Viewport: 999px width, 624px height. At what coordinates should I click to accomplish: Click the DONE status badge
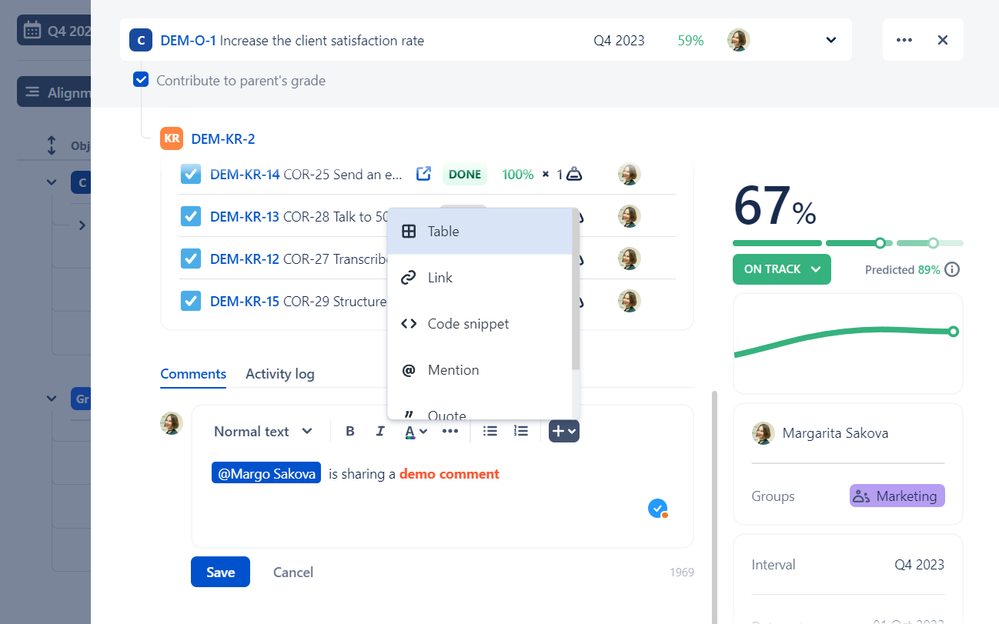(x=464, y=174)
